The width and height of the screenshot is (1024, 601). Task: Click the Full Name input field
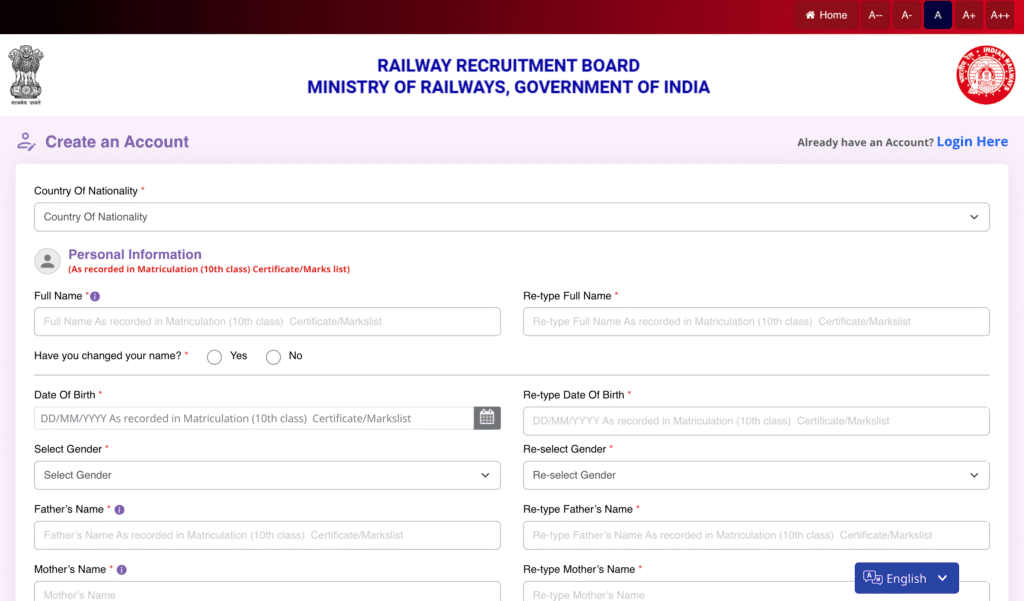[267, 322]
